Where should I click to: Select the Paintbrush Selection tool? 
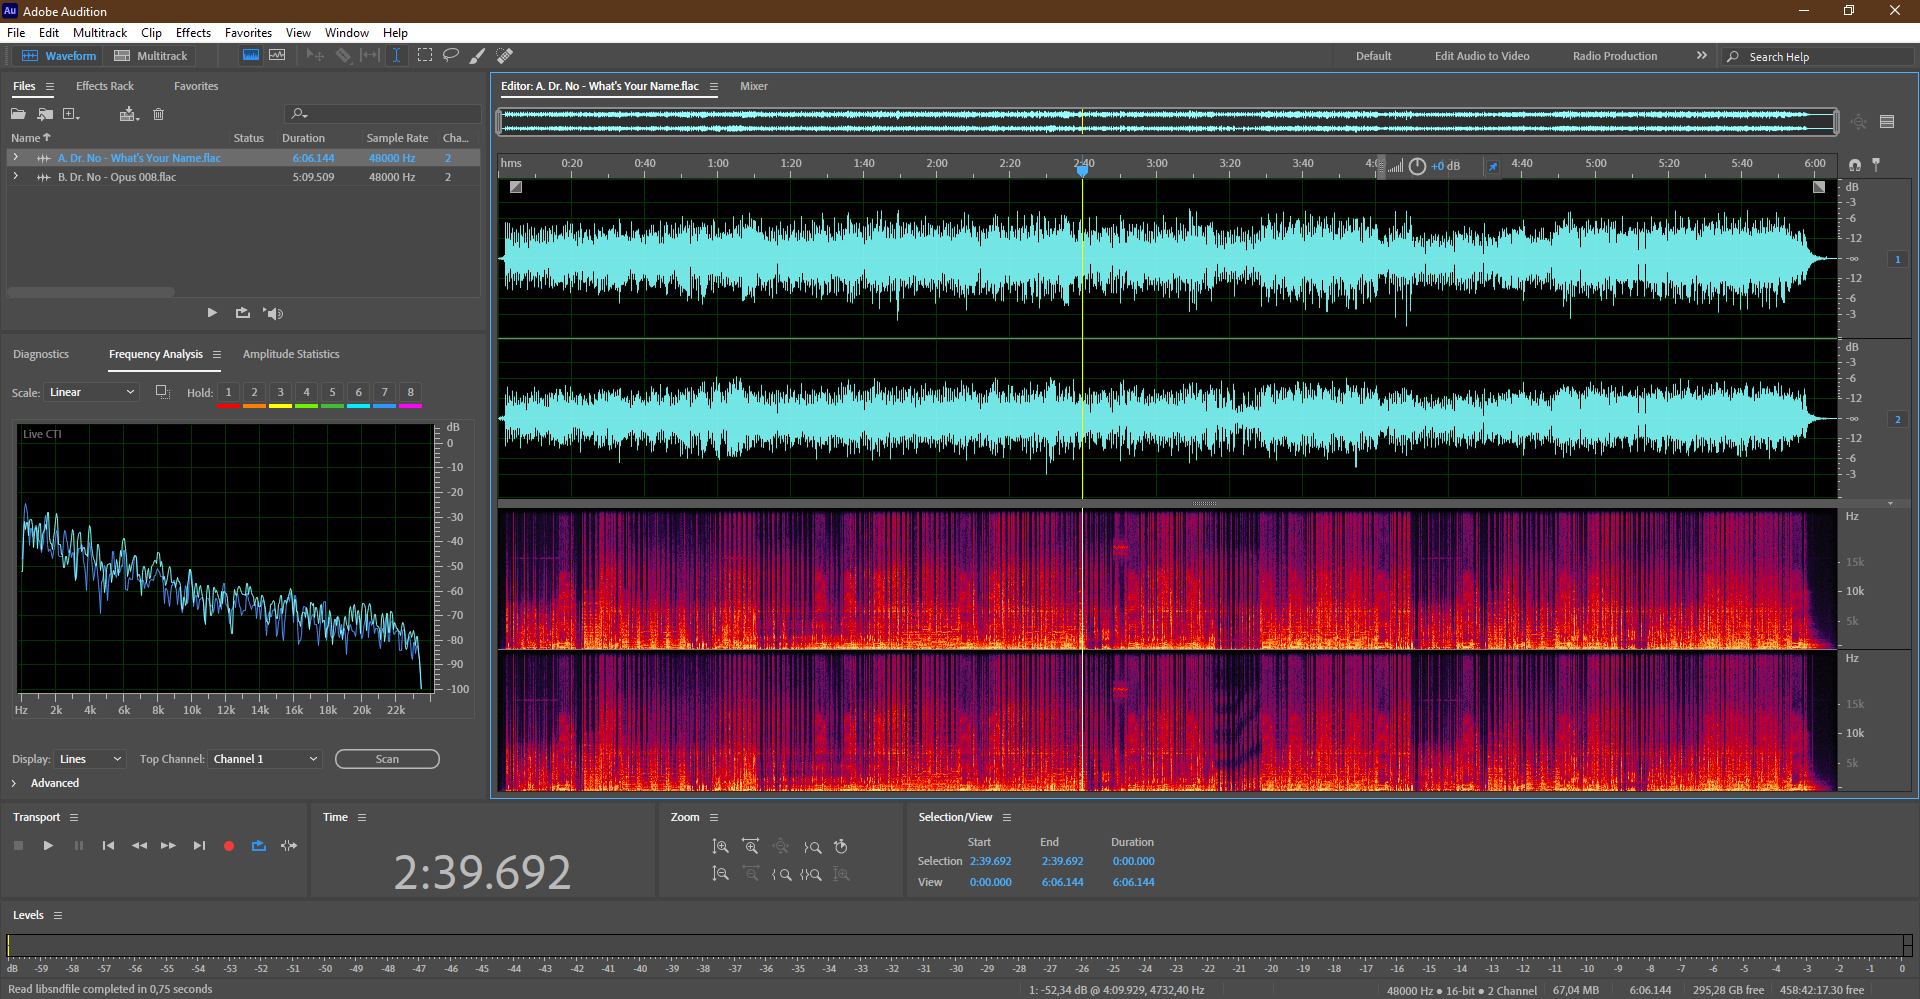coord(478,56)
